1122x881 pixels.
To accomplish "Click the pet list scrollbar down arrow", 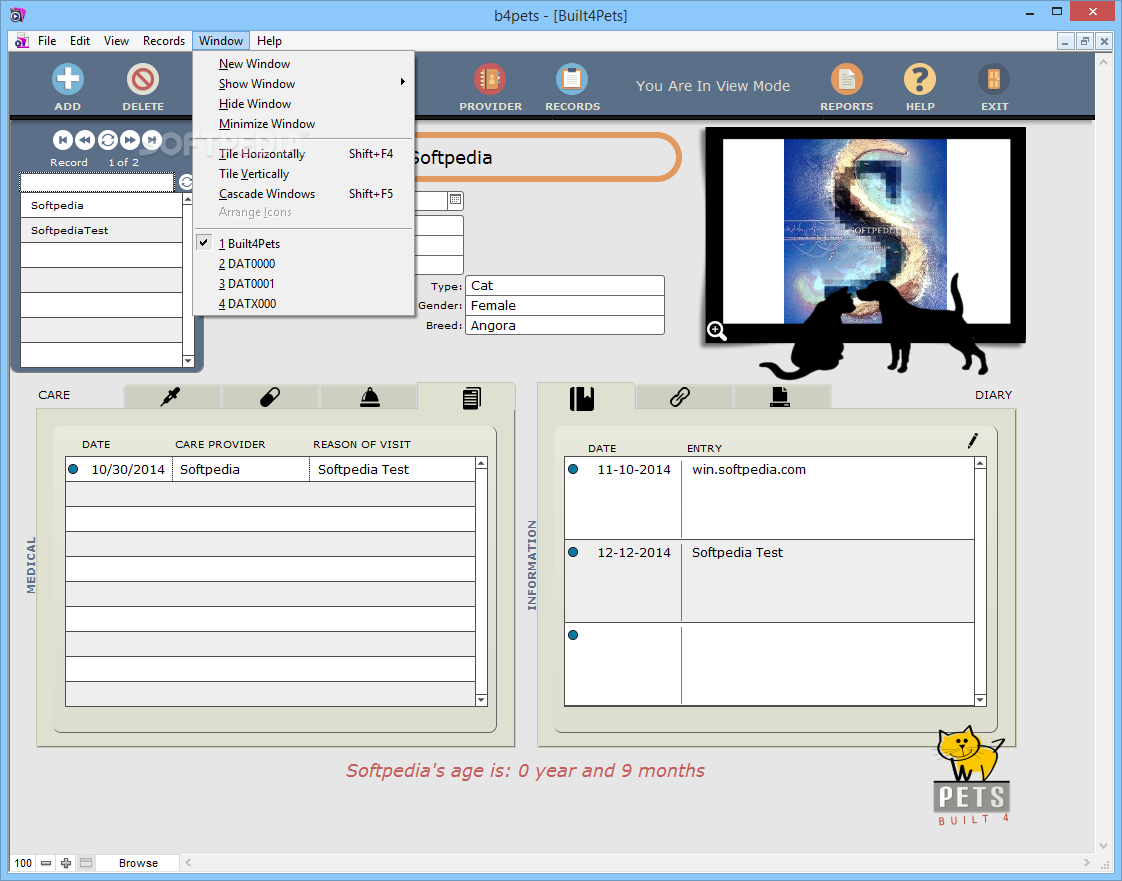I will click(x=188, y=361).
